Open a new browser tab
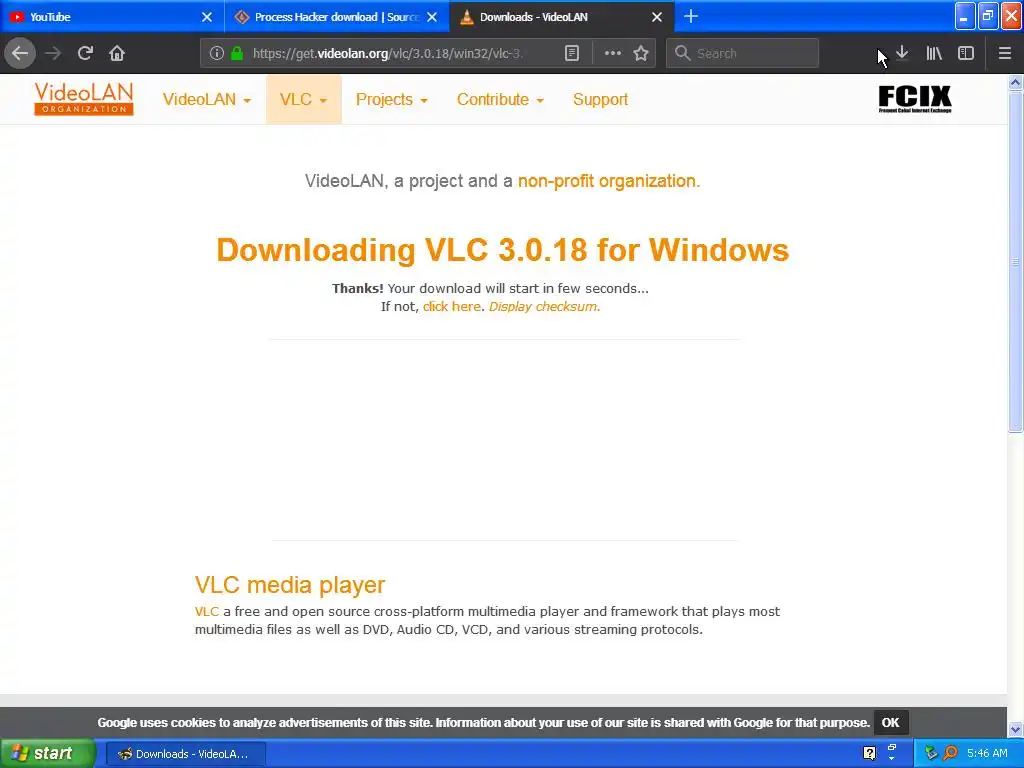Image resolution: width=1024 pixels, height=768 pixels. tap(691, 16)
